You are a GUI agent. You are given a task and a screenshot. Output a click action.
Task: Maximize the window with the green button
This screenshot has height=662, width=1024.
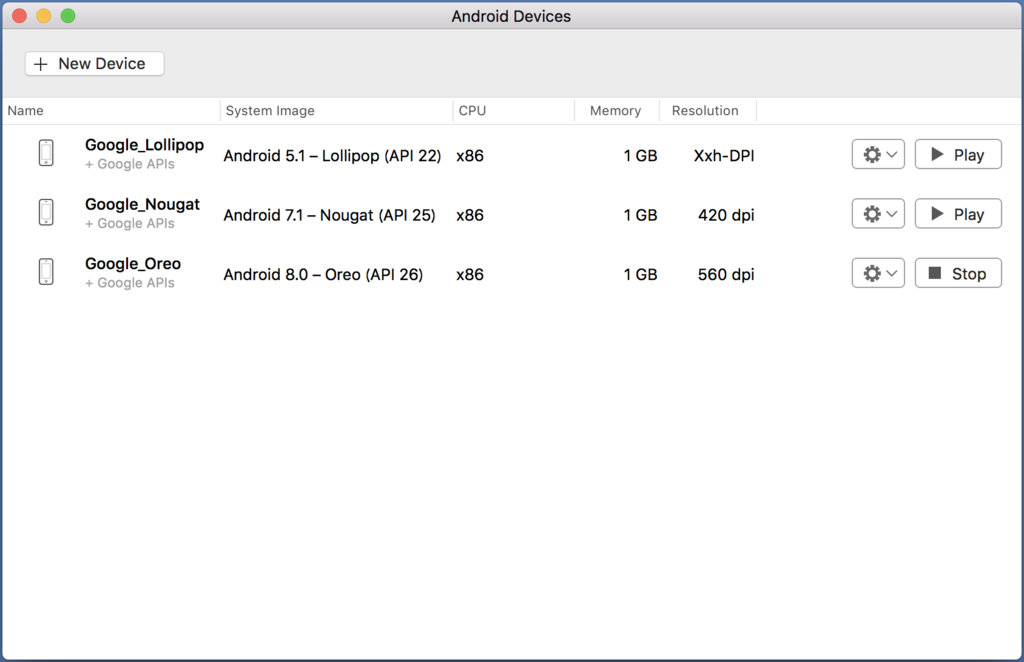pos(68,16)
